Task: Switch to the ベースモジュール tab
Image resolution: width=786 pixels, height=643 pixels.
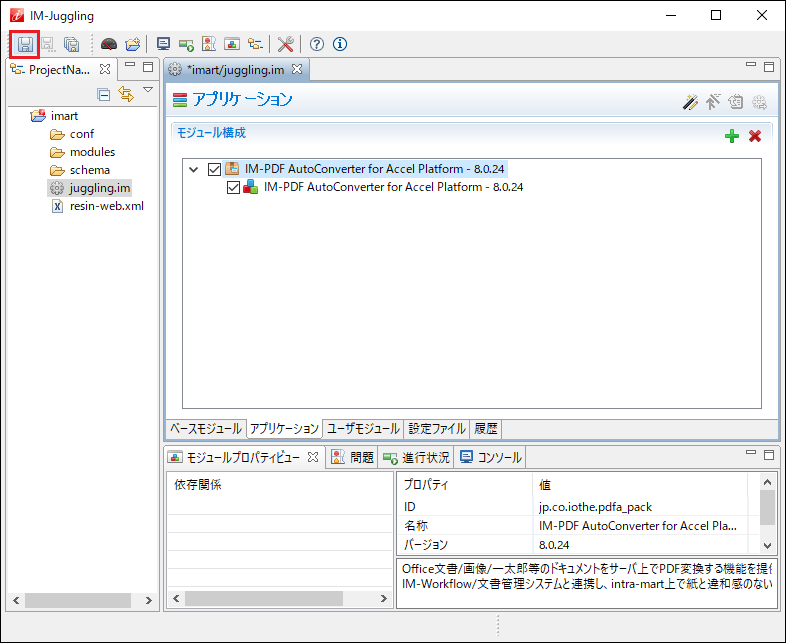Action: 205,428
